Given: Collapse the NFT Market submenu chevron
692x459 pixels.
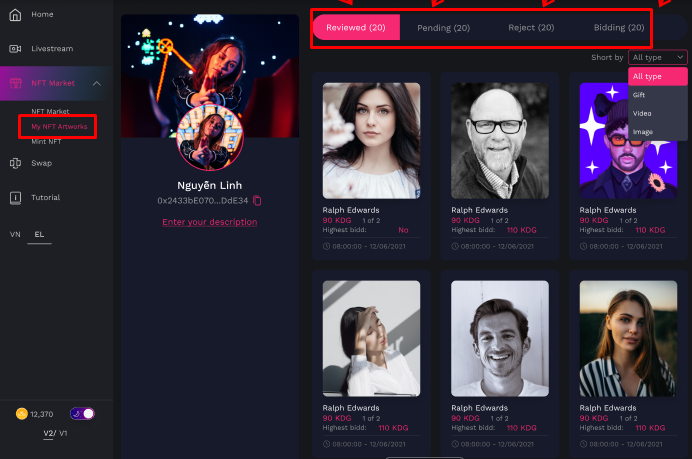Looking at the screenshot, I should click(97, 83).
